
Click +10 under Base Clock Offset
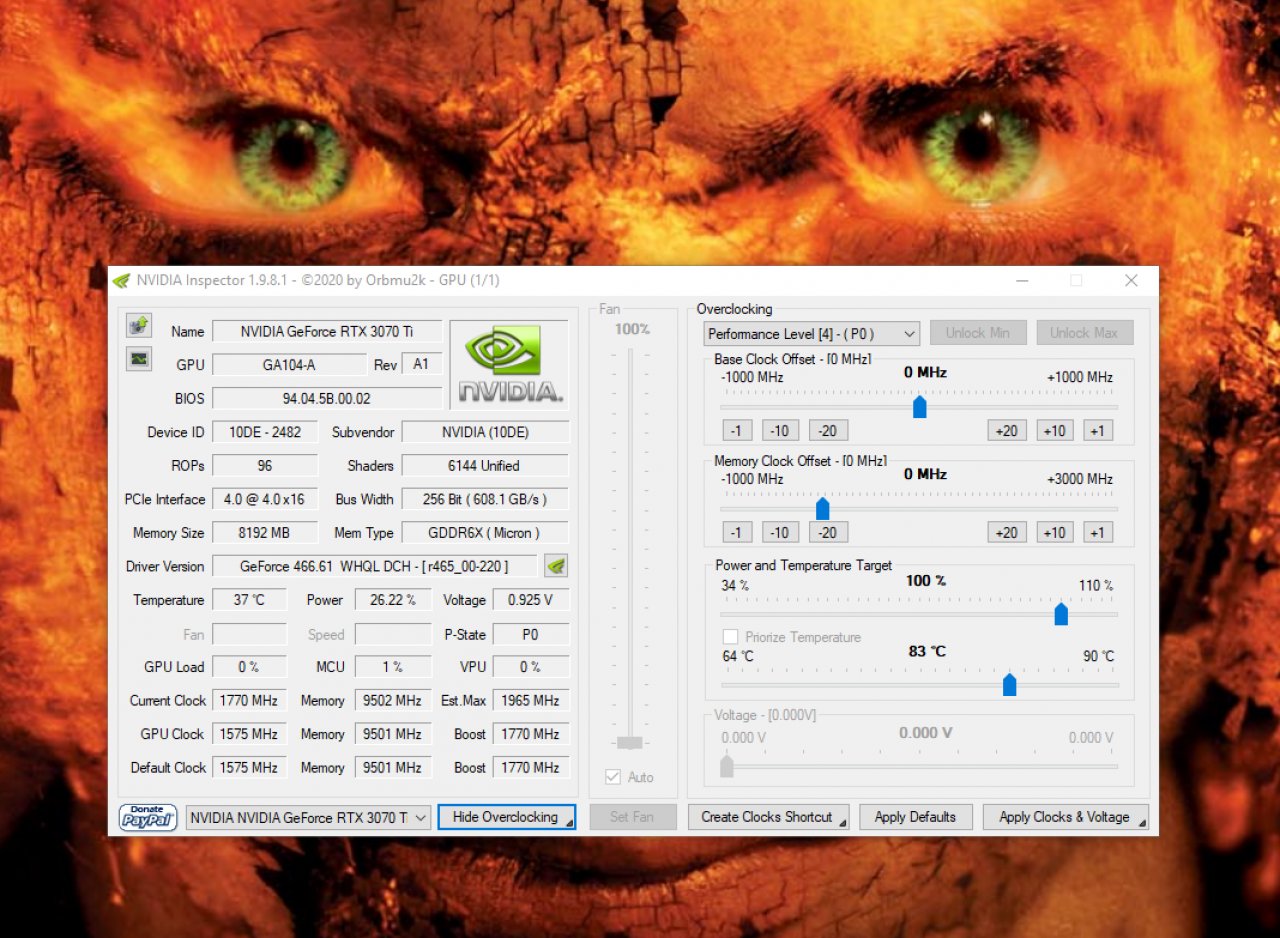point(1055,430)
